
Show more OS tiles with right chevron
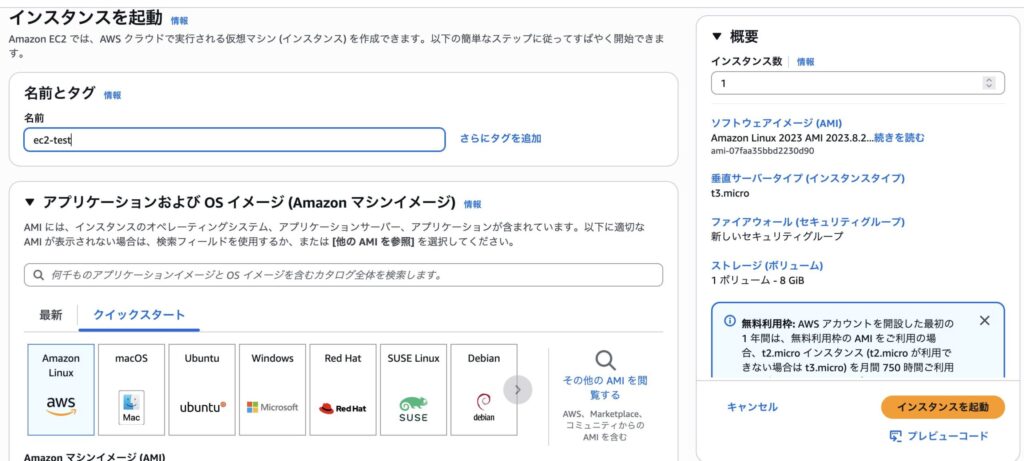click(x=518, y=390)
